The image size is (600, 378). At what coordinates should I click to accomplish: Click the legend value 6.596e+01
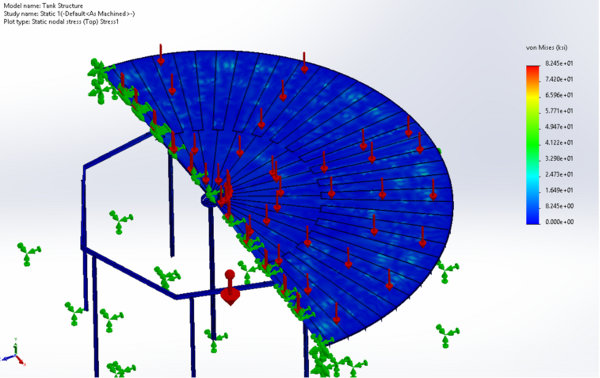(559, 95)
